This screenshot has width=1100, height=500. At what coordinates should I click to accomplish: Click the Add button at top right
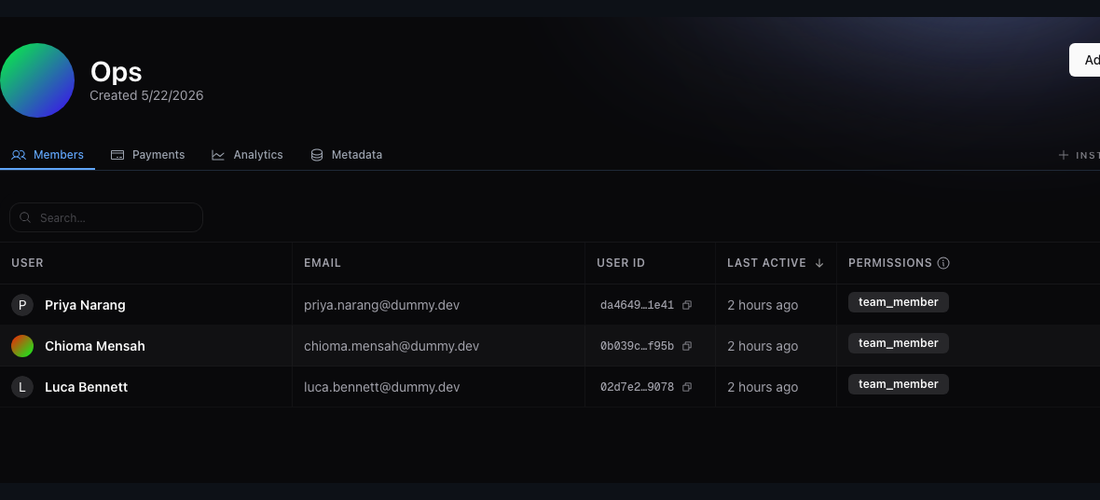(1085, 60)
